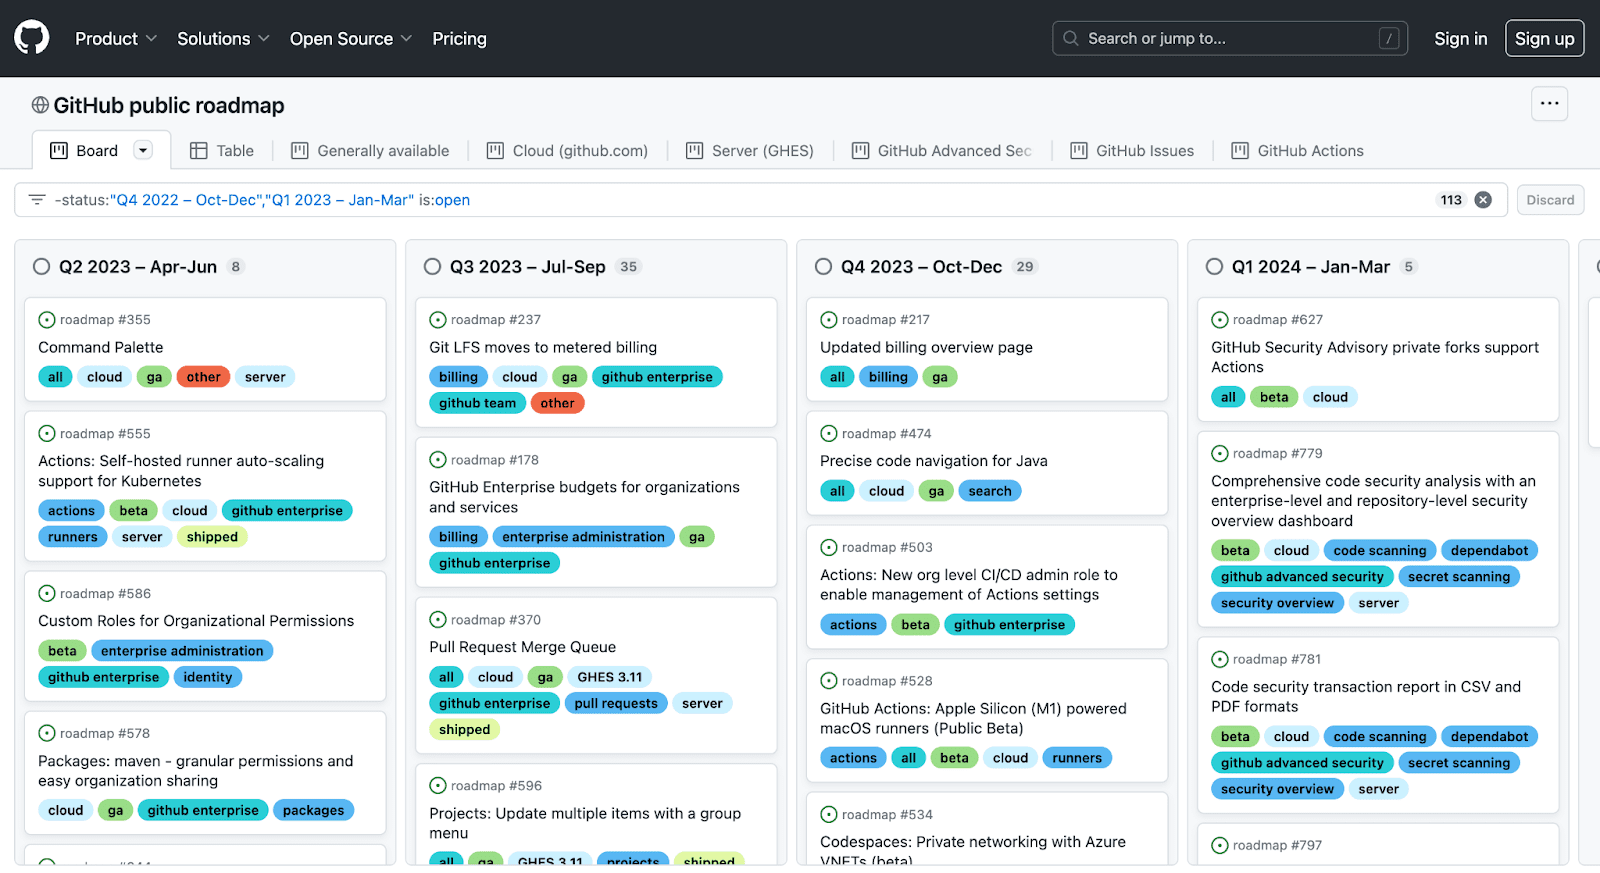Click the open-issue icon on roadmap #370
The width and height of the screenshot is (1600, 873).
click(438, 620)
